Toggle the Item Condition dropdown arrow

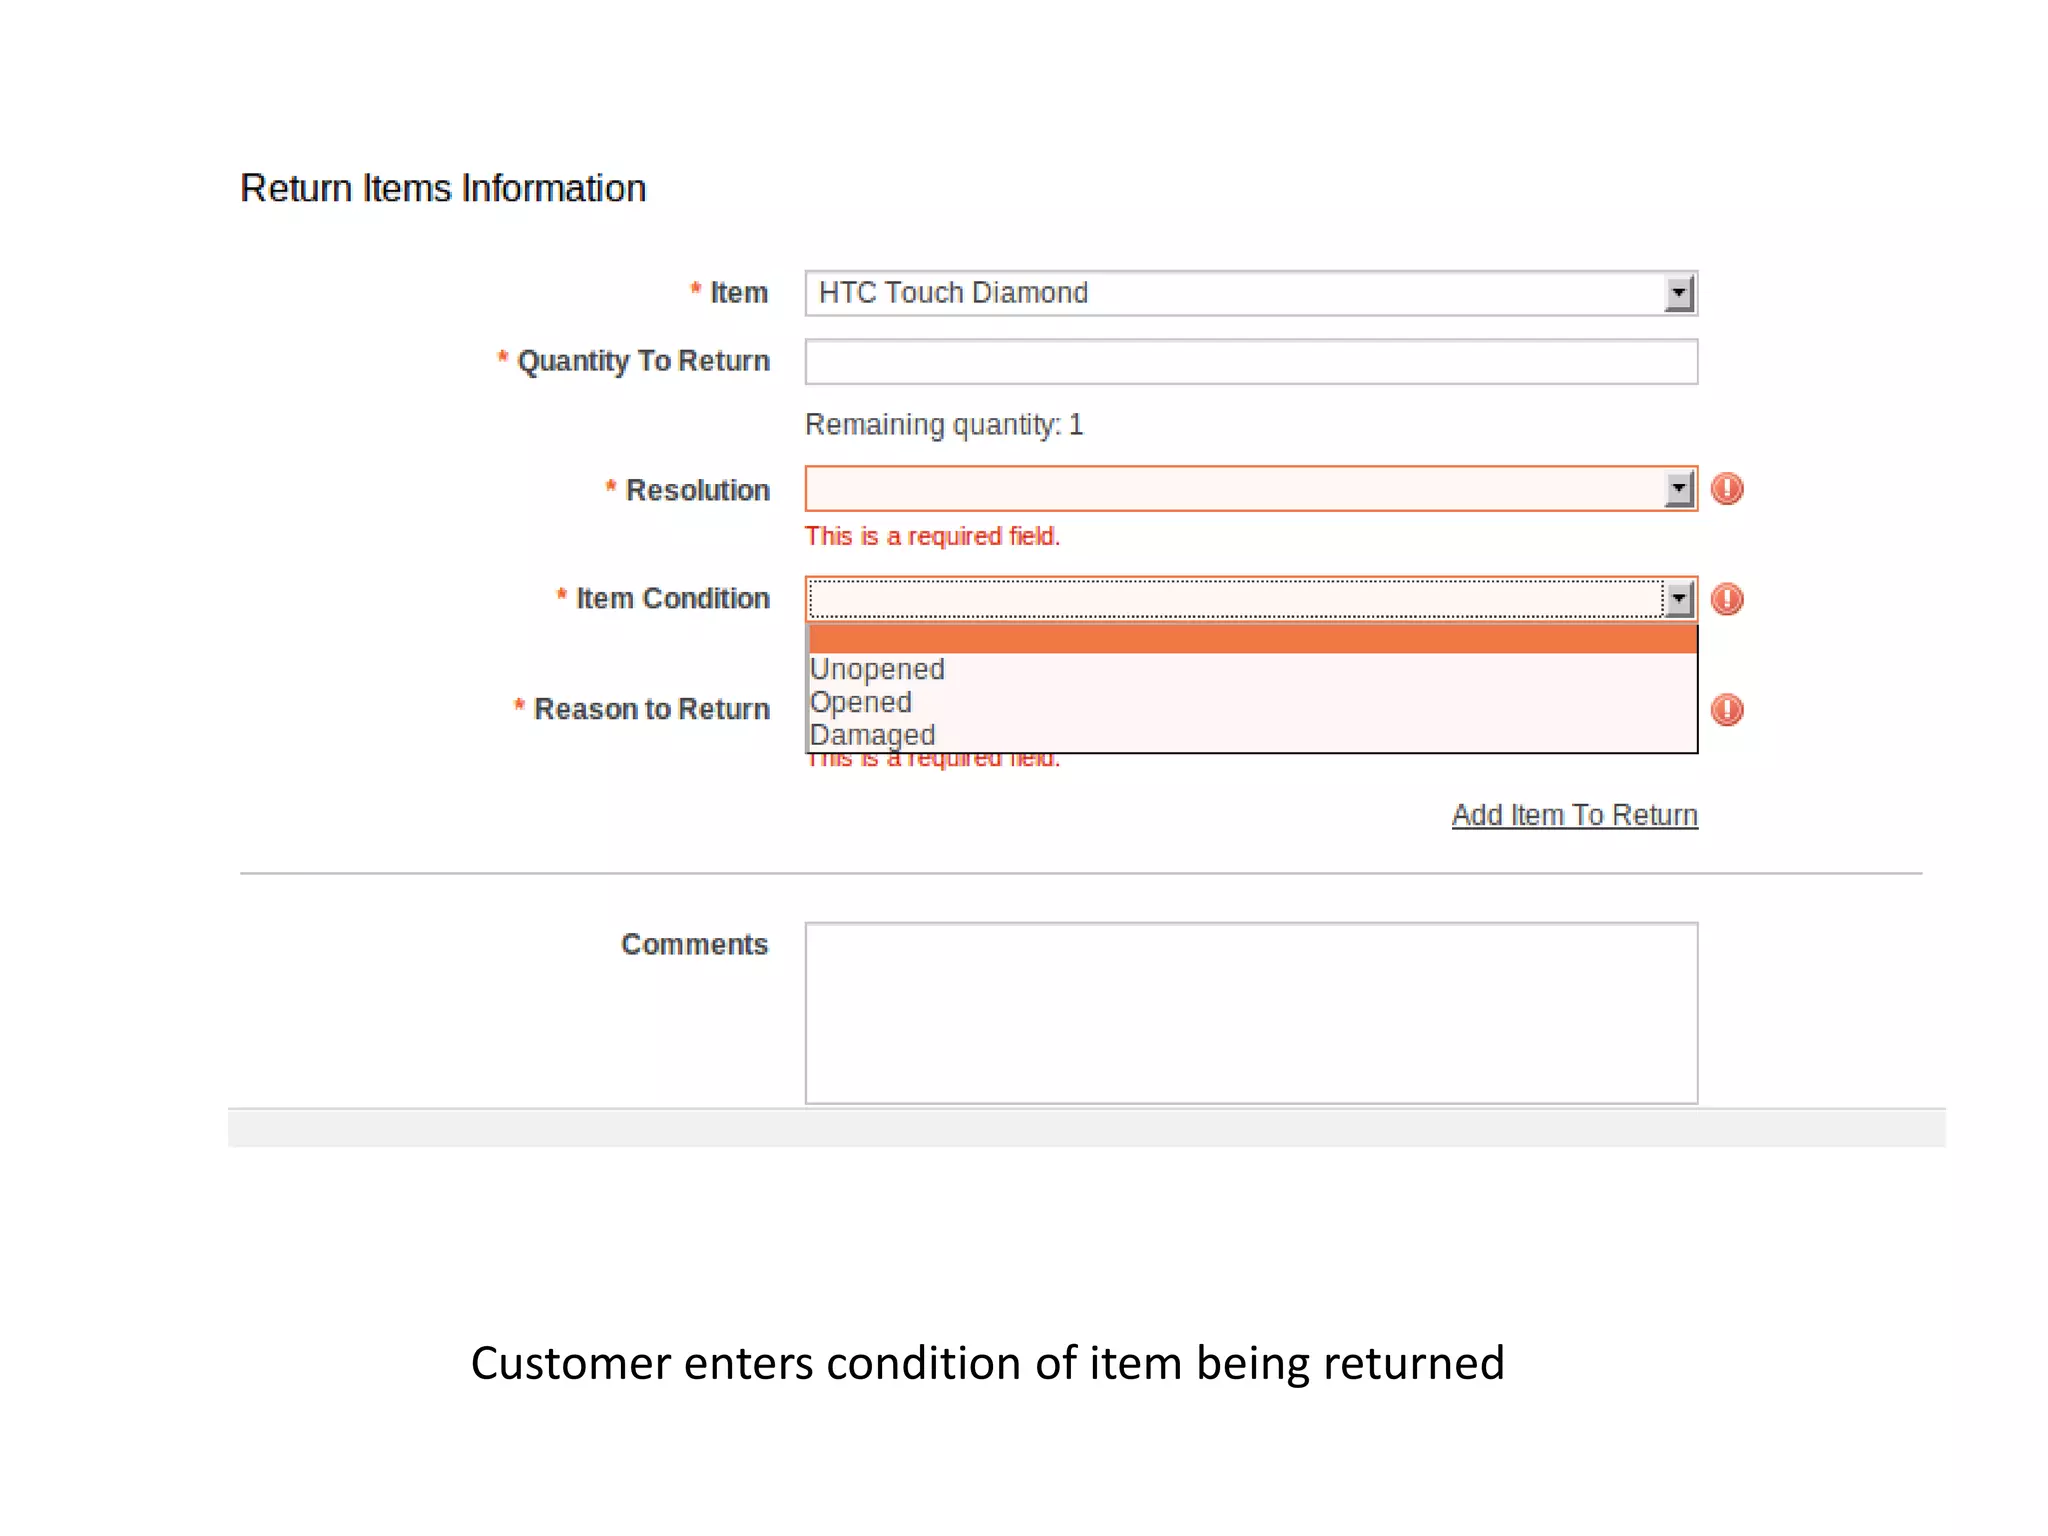pos(1679,599)
